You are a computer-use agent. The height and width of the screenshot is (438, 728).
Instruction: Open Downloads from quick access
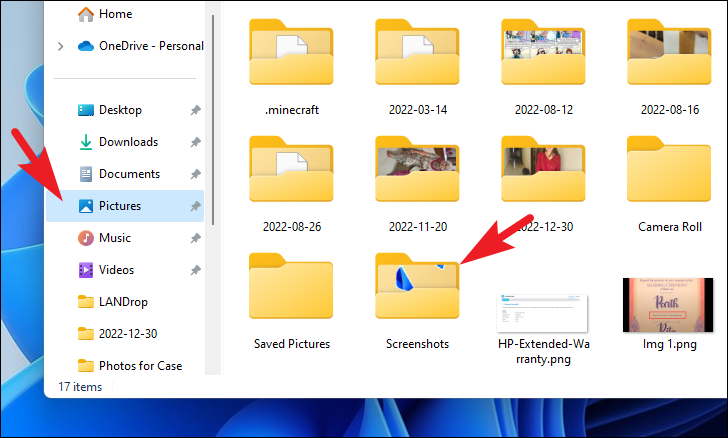pyautogui.click(x=128, y=142)
